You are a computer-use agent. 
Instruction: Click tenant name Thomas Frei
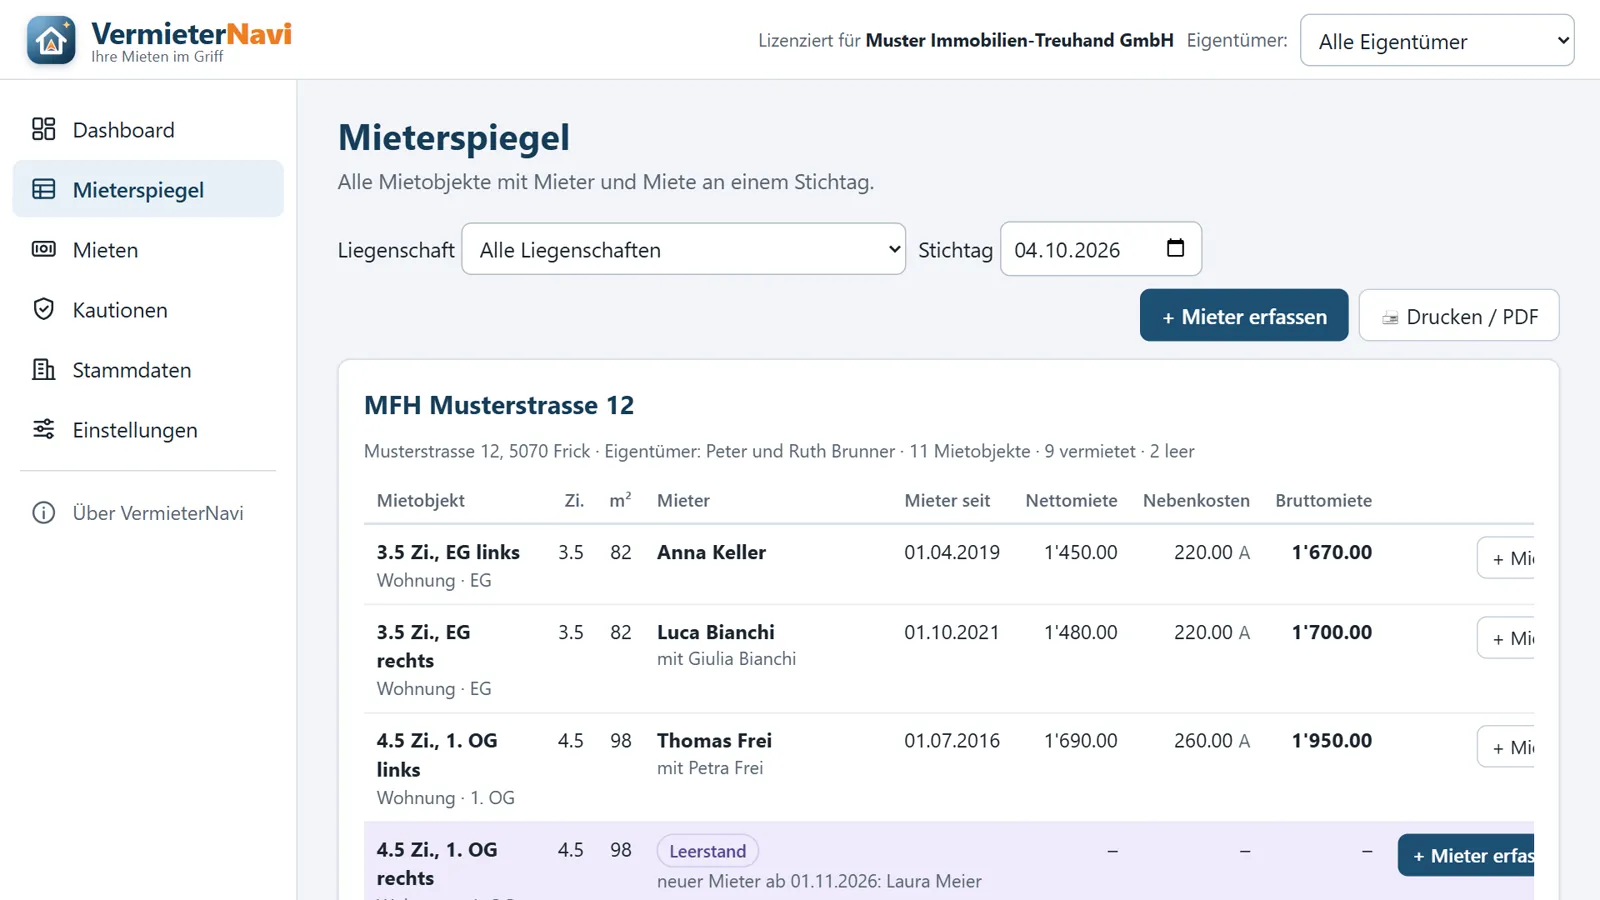(x=714, y=741)
